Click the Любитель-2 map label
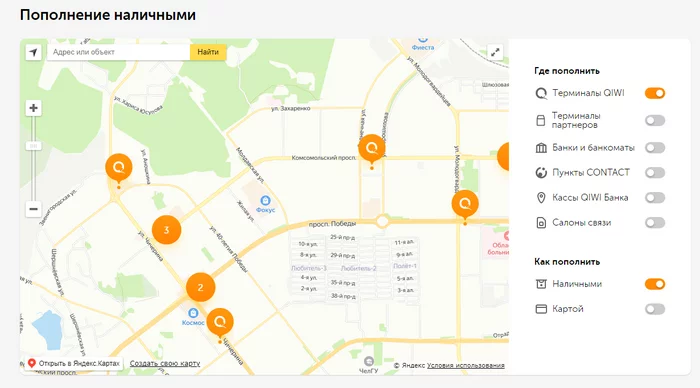The width and height of the screenshot is (700, 388). (x=359, y=268)
